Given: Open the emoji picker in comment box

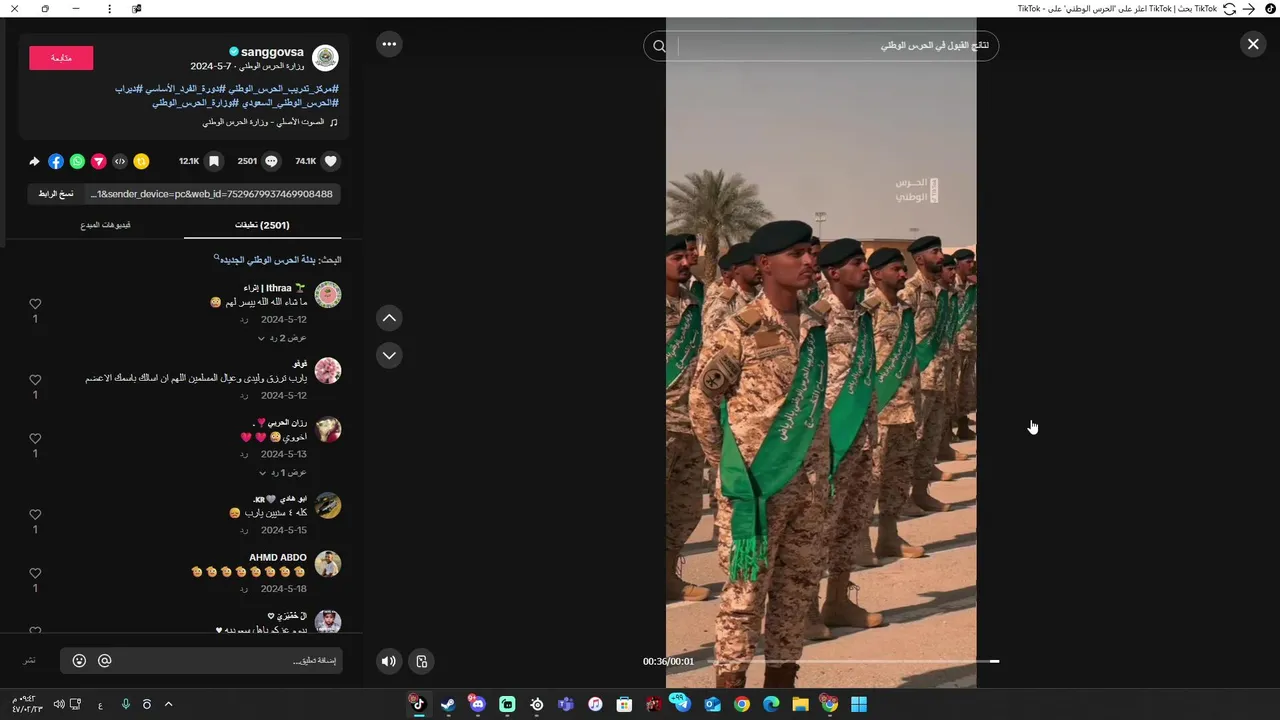Looking at the screenshot, I should tap(80, 661).
